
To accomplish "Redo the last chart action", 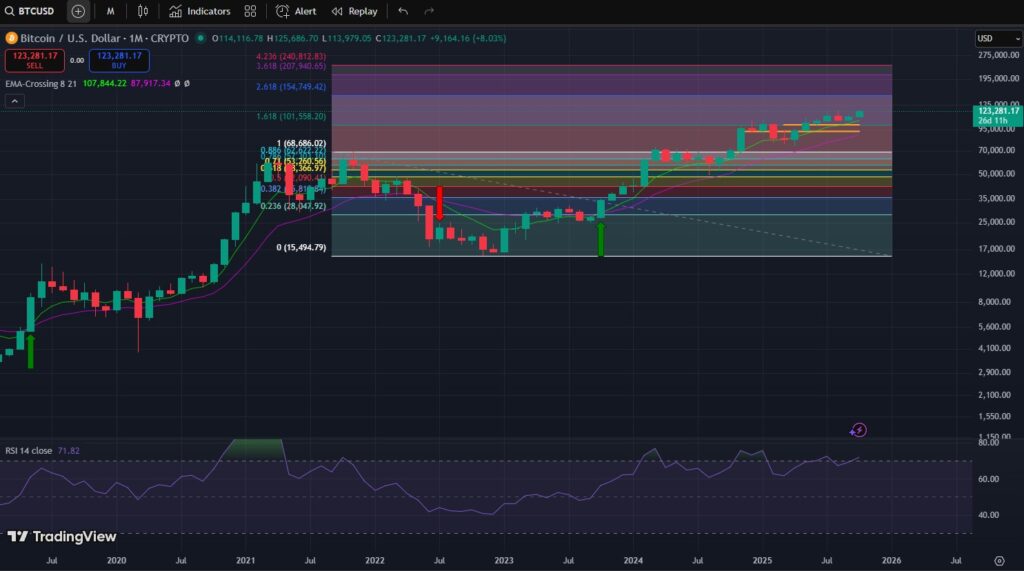I will tap(429, 11).
